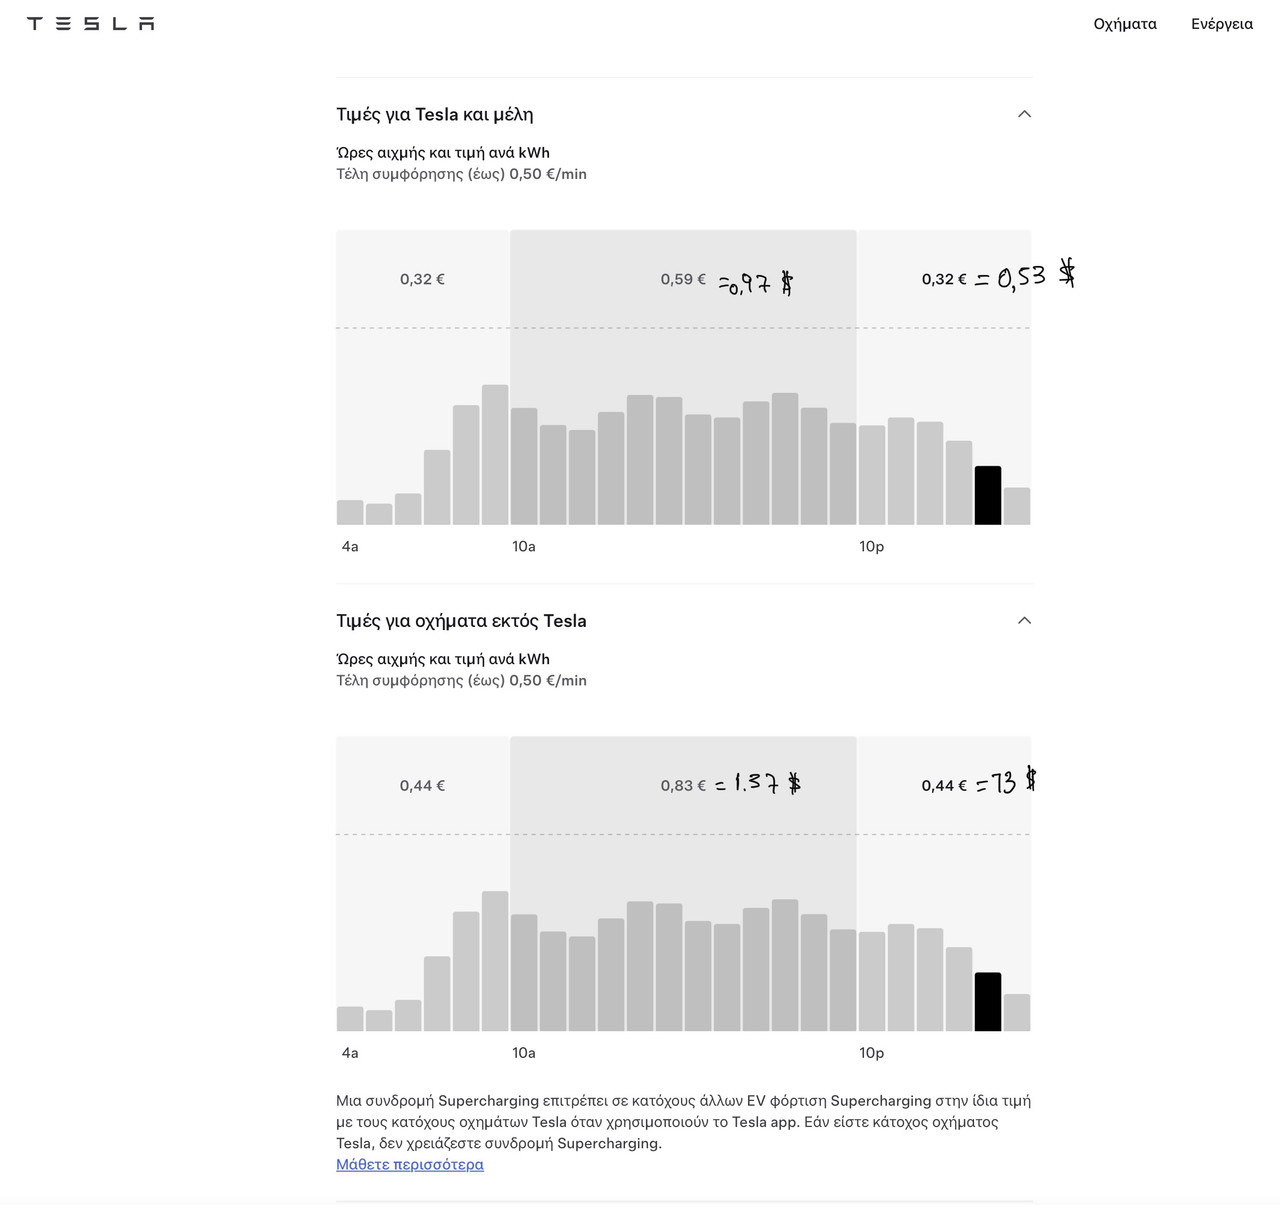Click the Tesla logo
The height and width of the screenshot is (1207, 1280).
90,23
